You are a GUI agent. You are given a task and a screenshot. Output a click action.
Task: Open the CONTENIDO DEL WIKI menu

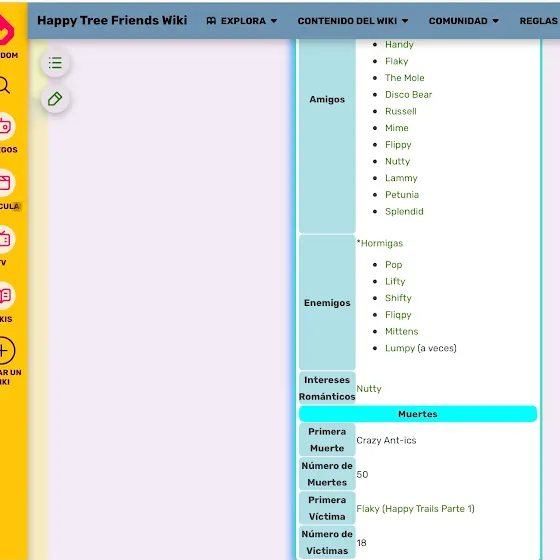353,21
